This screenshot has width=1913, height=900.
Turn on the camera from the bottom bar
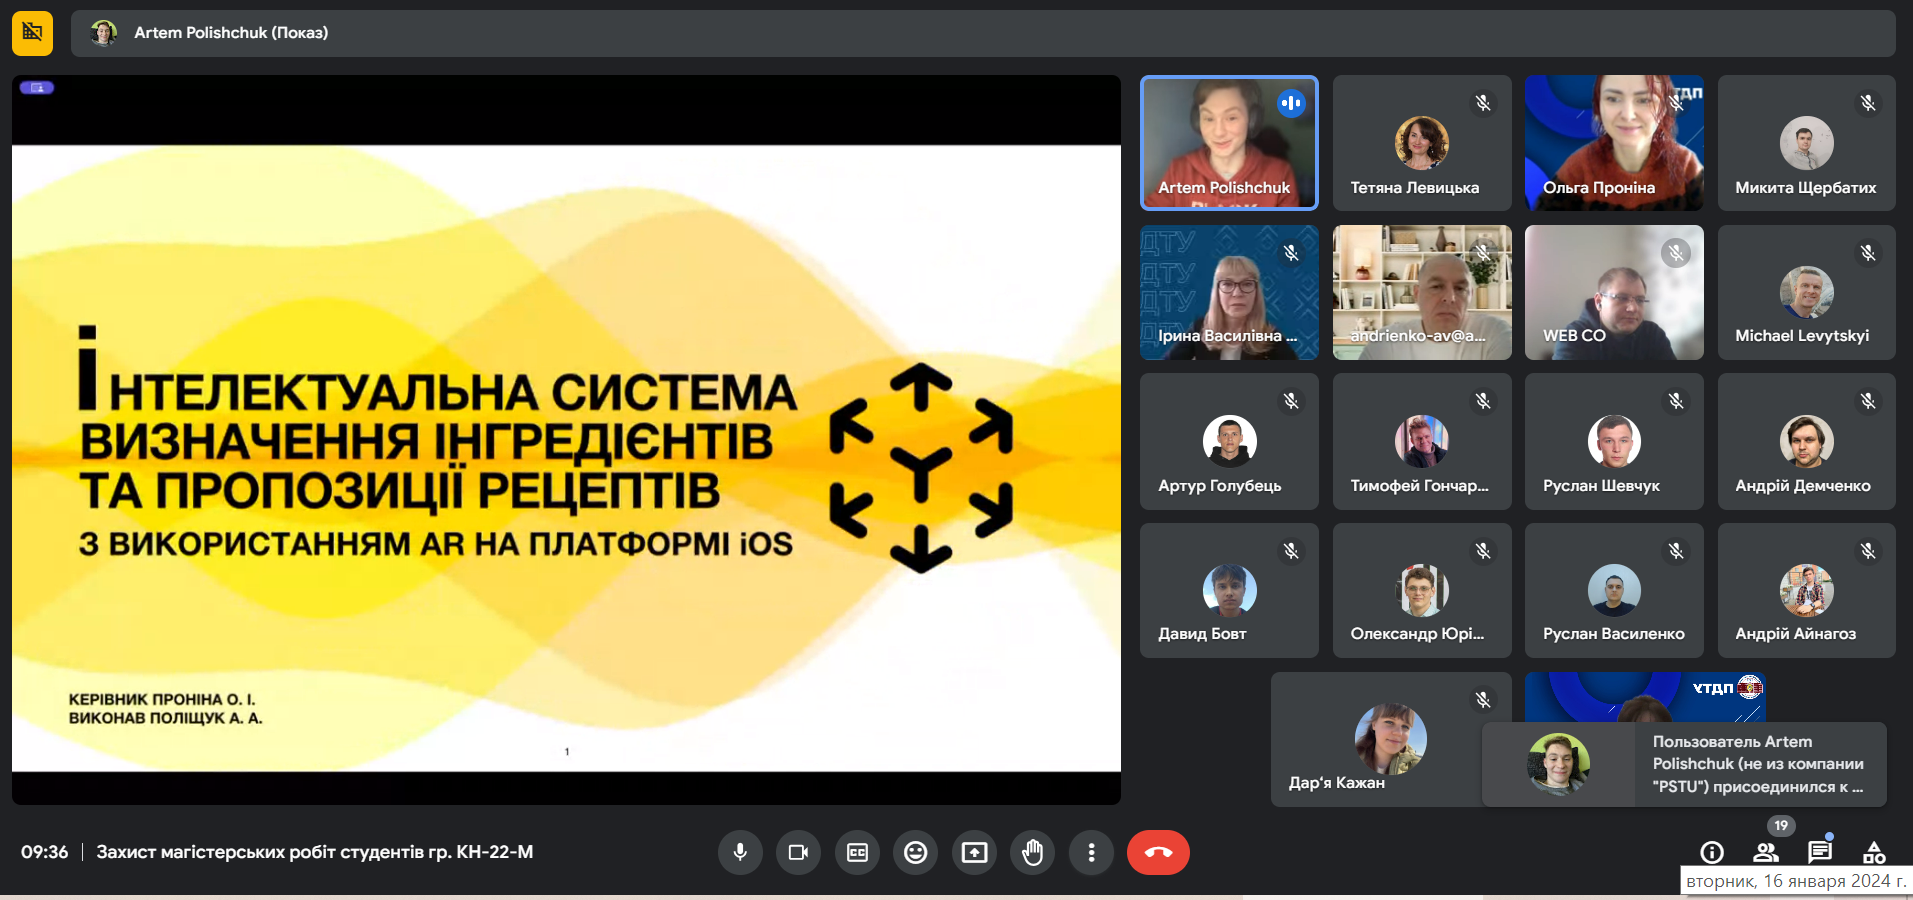pos(798,852)
